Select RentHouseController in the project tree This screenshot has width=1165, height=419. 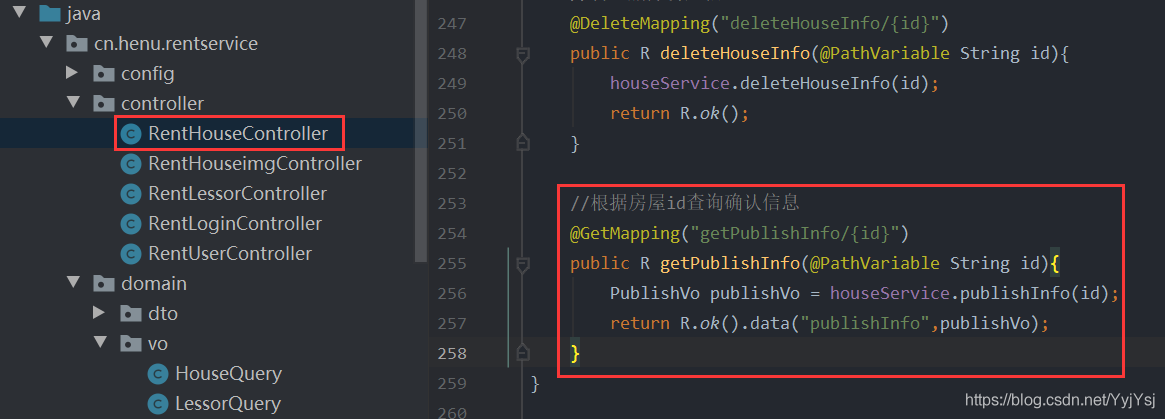tap(238, 134)
